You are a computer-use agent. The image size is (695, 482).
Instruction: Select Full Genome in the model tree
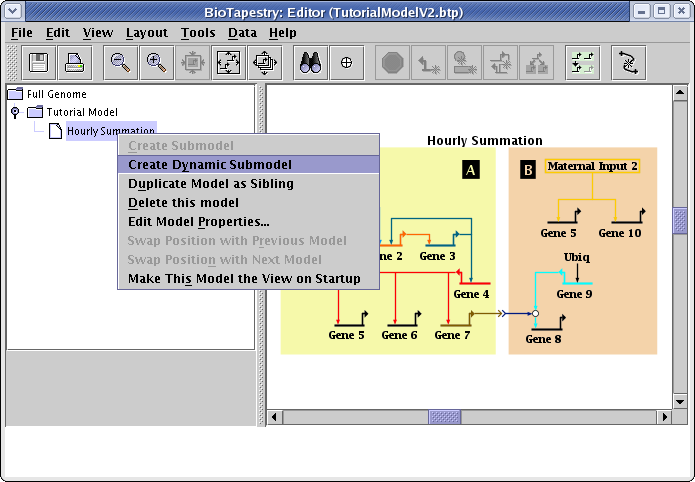click(x=56, y=94)
